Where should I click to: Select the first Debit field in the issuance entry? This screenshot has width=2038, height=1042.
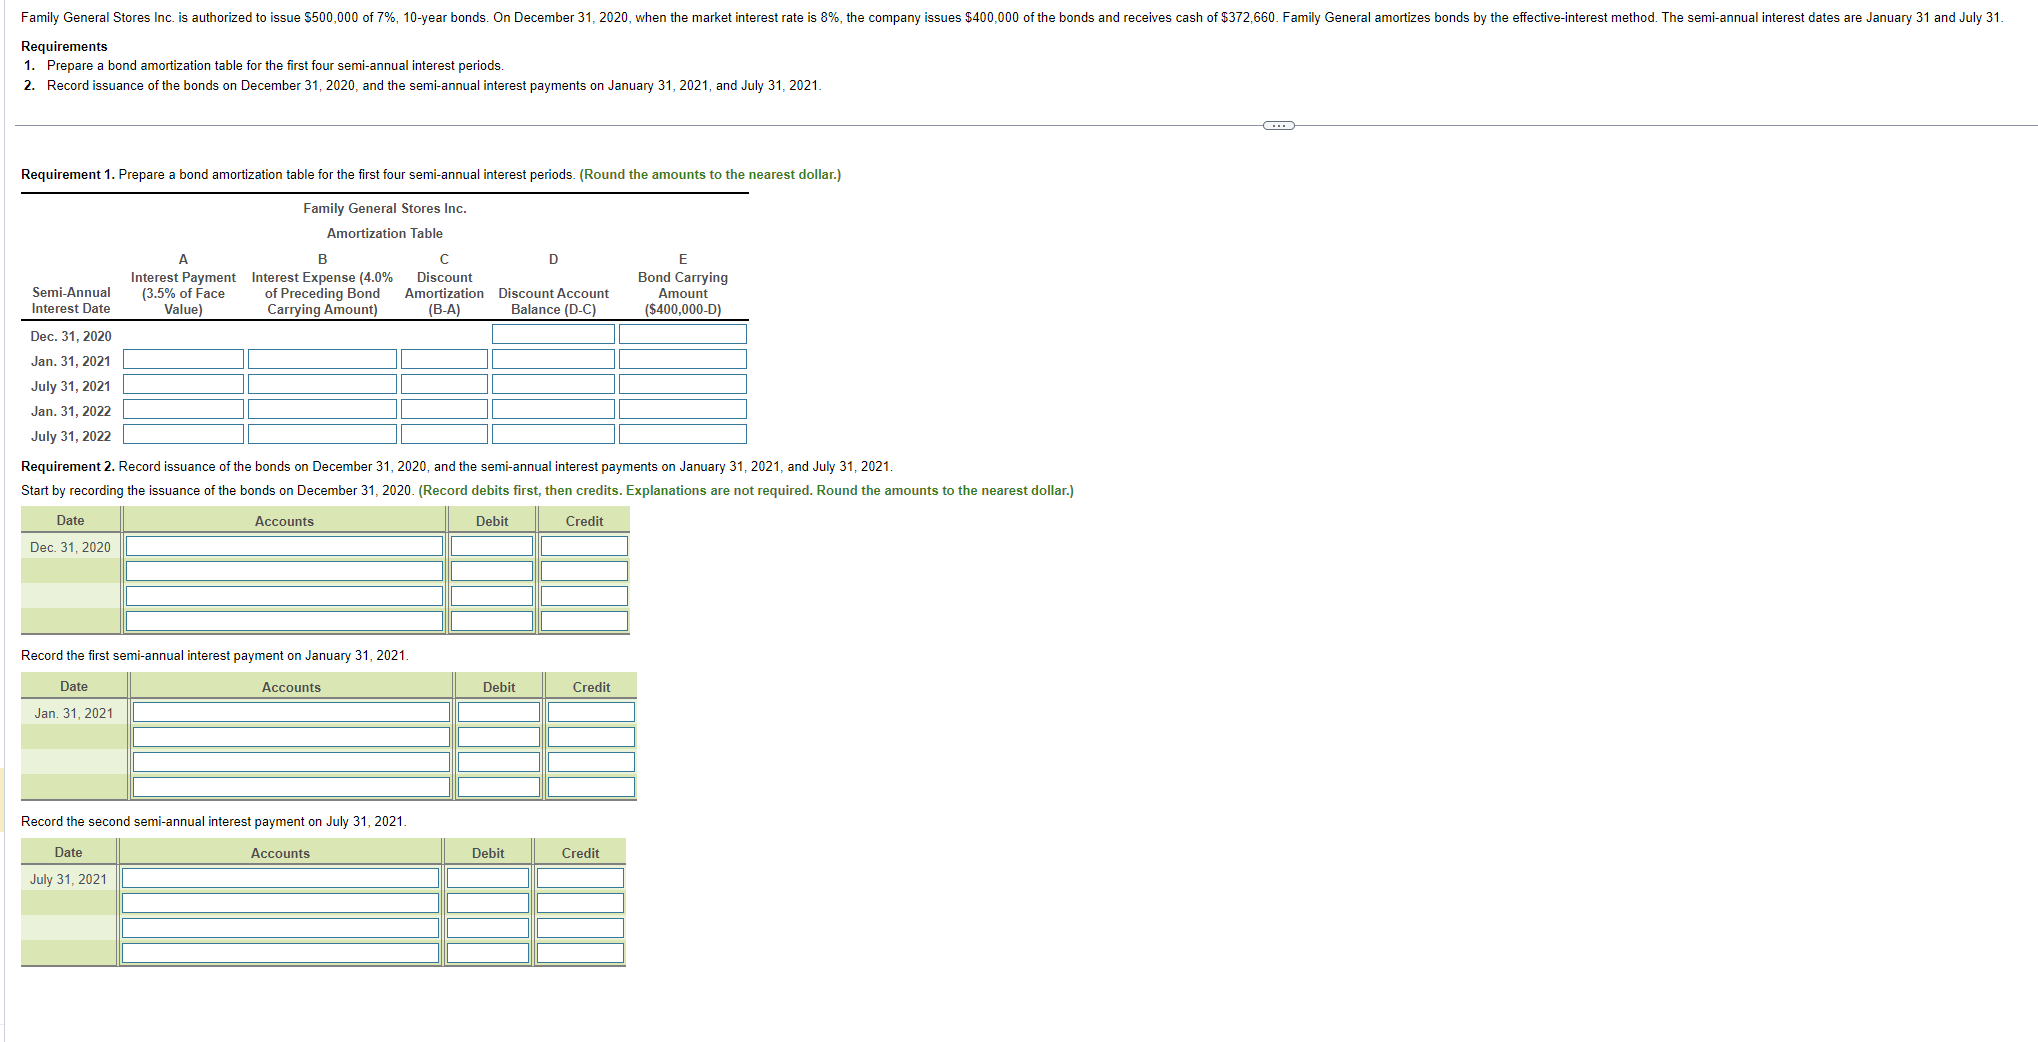point(491,546)
